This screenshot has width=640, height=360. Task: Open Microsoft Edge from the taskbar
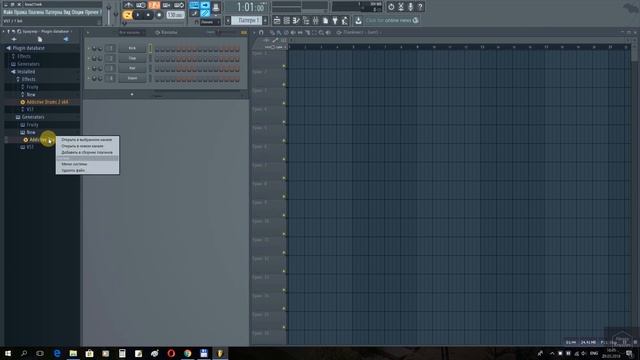click(x=57, y=353)
